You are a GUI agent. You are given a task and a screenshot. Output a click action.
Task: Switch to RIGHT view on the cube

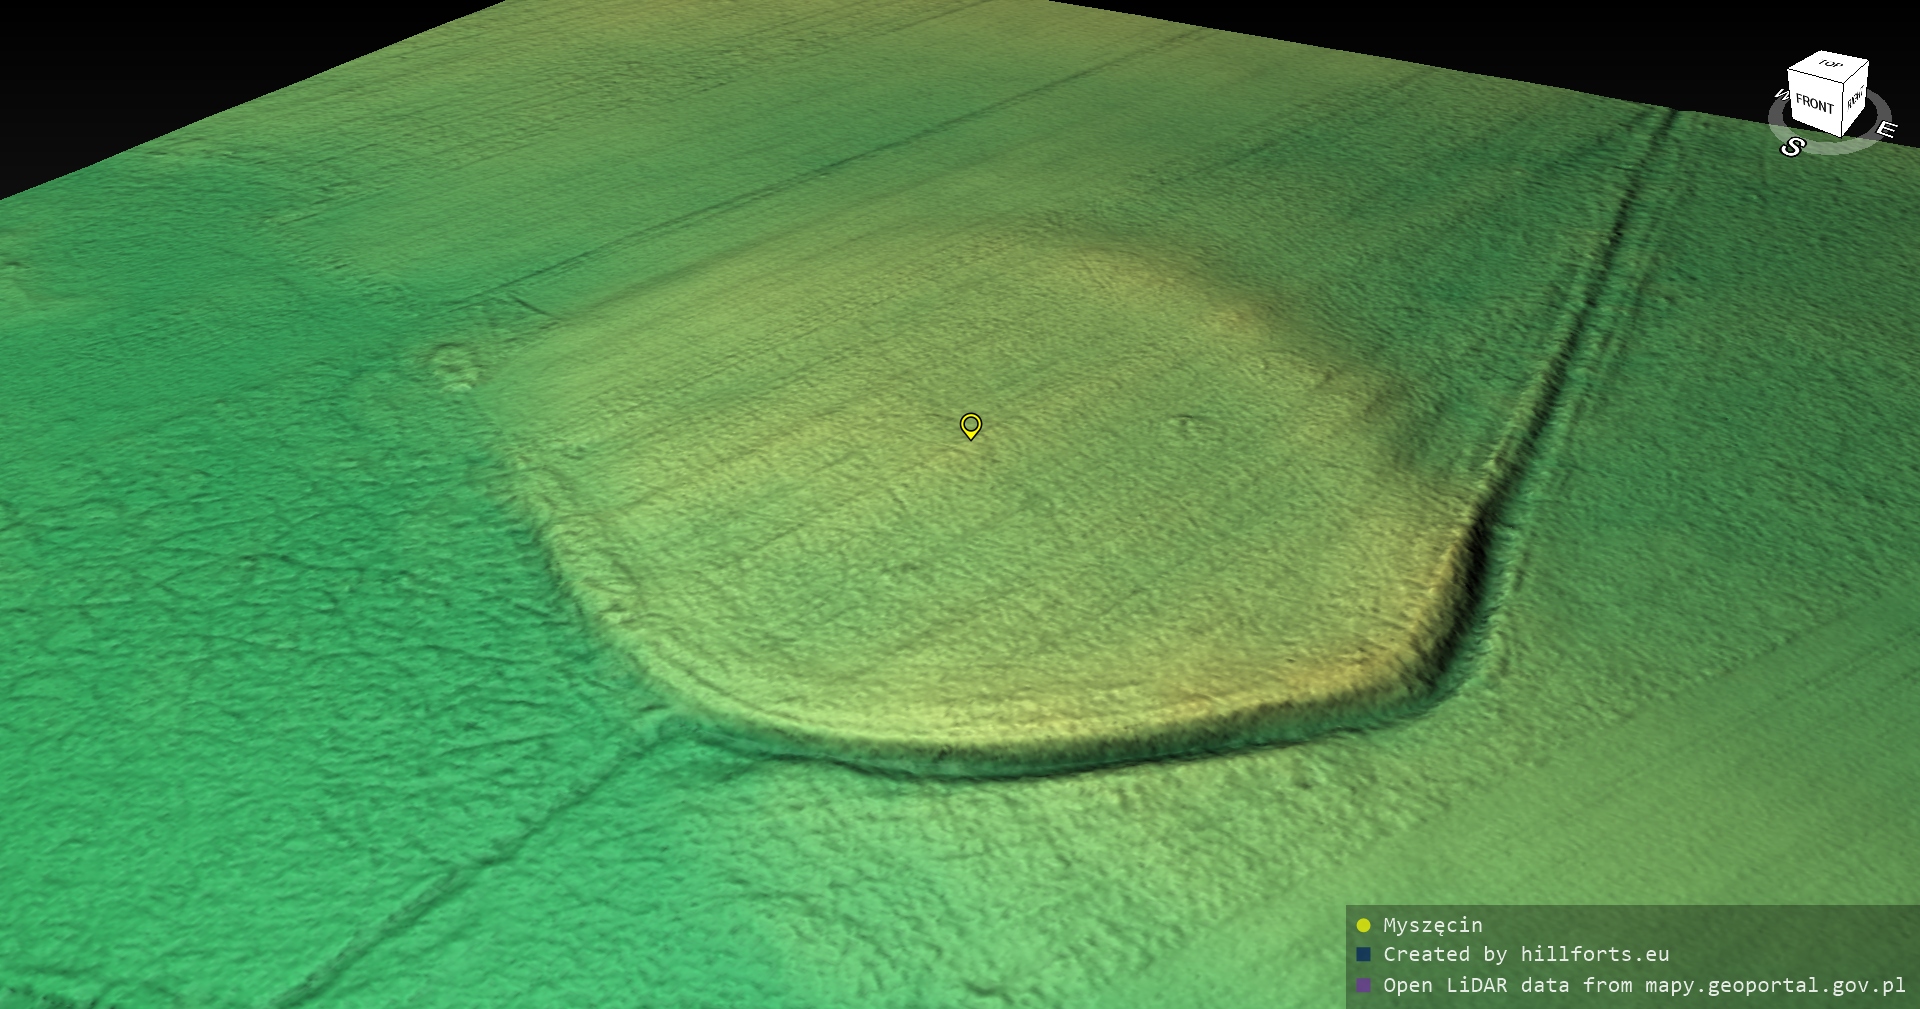[x=1855, y=99]
